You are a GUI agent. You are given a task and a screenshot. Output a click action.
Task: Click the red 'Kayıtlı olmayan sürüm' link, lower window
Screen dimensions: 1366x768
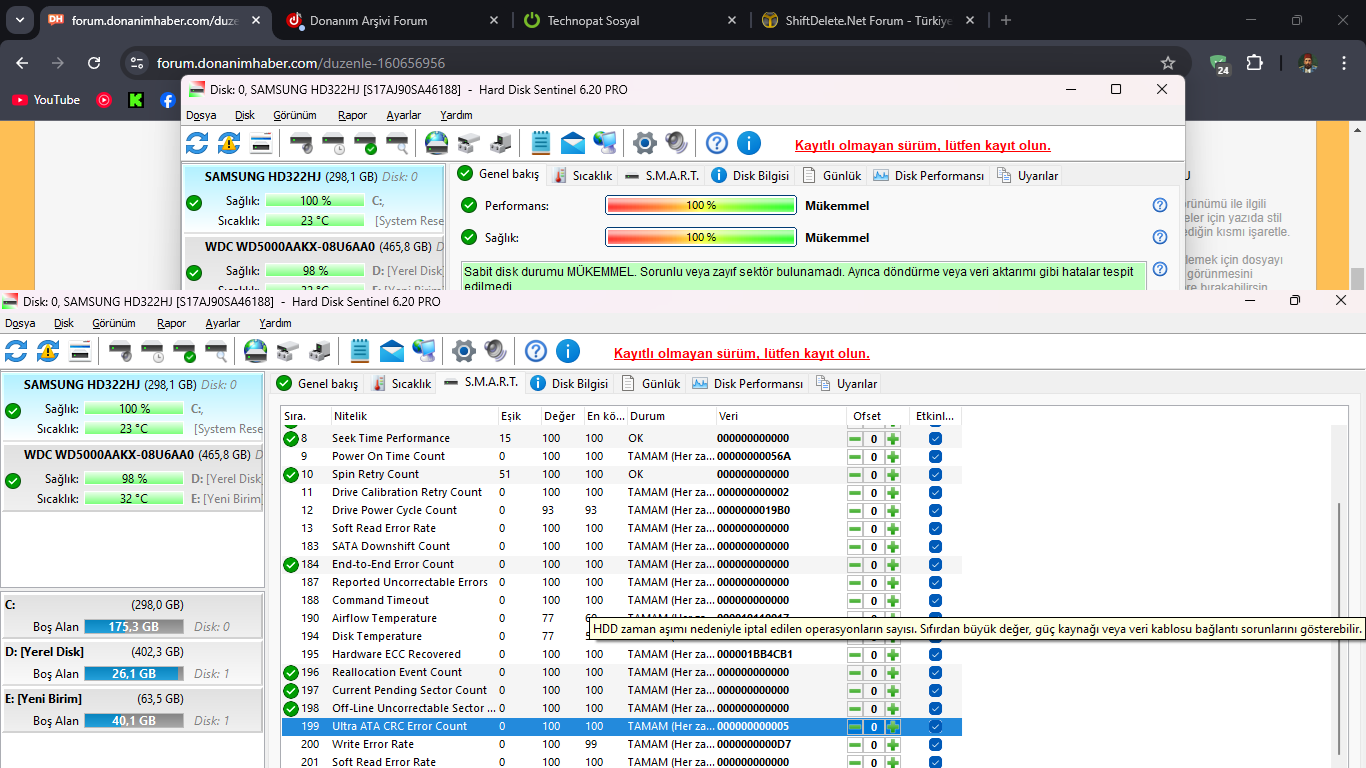(x=741, y=353)
